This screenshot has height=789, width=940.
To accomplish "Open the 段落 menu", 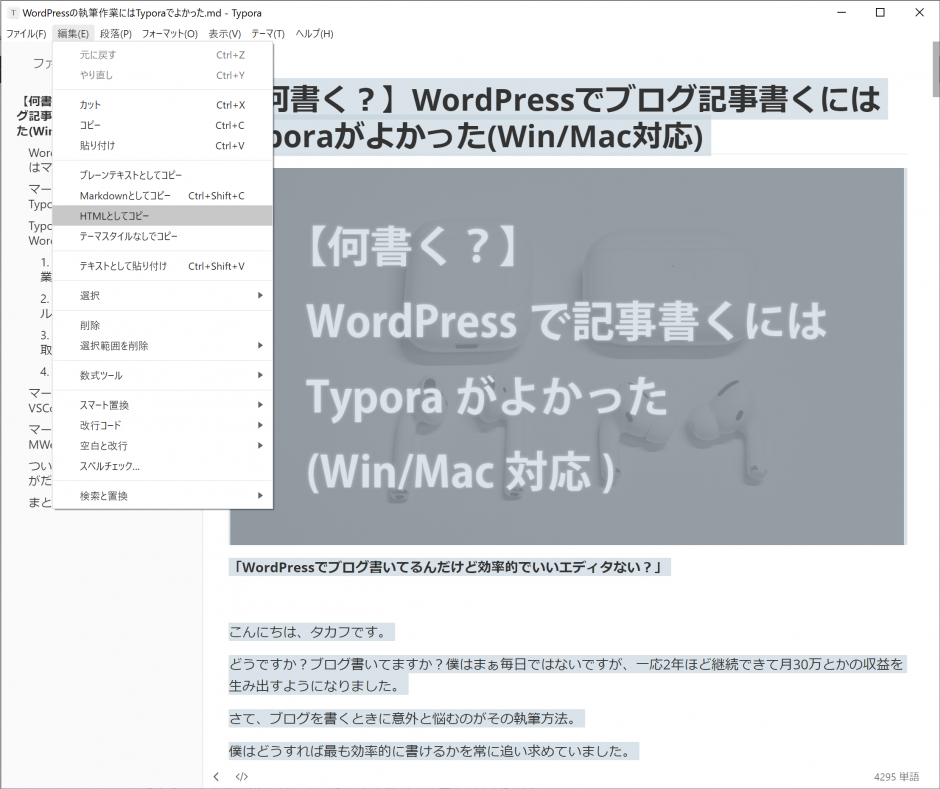I will point(113,33).
